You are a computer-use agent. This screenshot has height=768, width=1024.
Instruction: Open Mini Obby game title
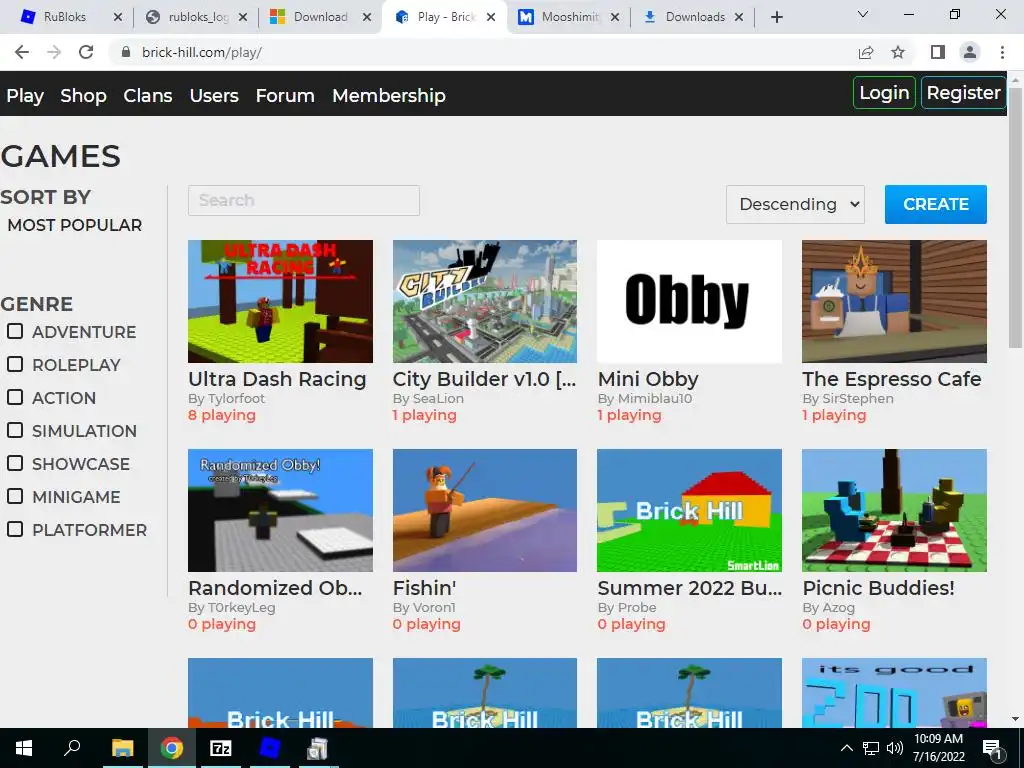(x=648, y=379)
